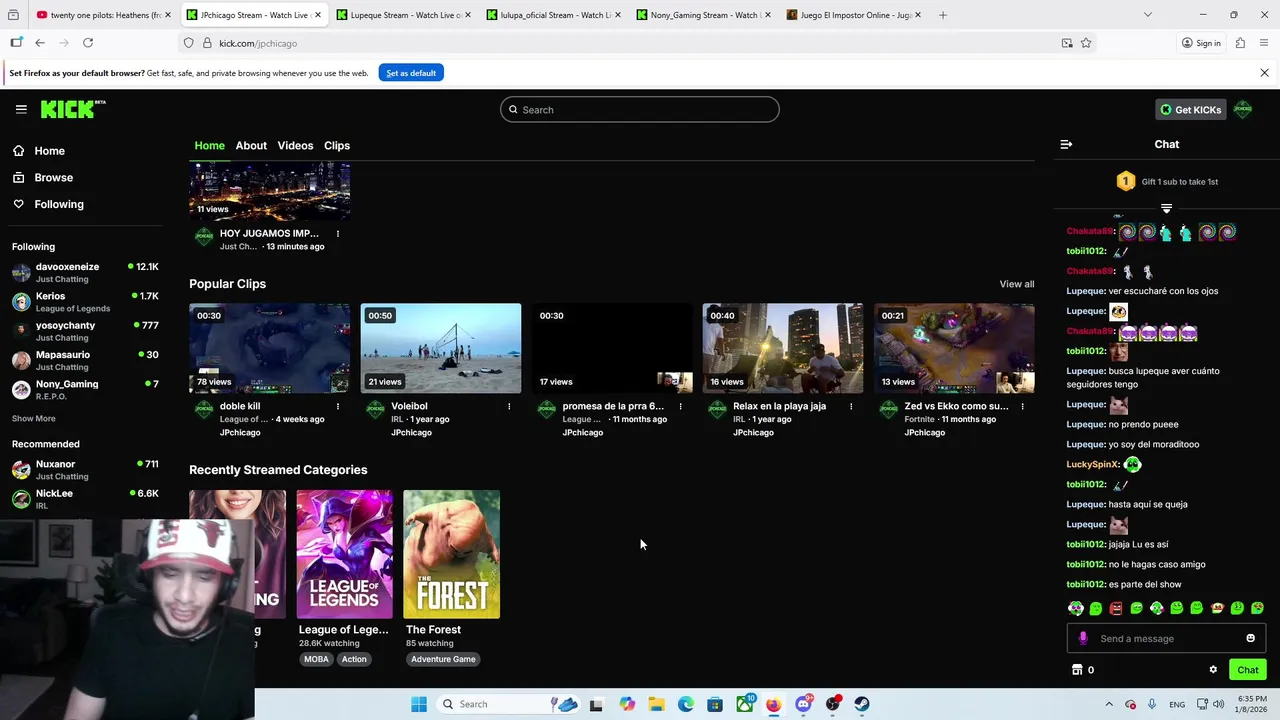Image resolution: width=1280 pixels, height=720 pixels.
Task: Open Nuxanor recommended channel
Action: tap(85, 470)
